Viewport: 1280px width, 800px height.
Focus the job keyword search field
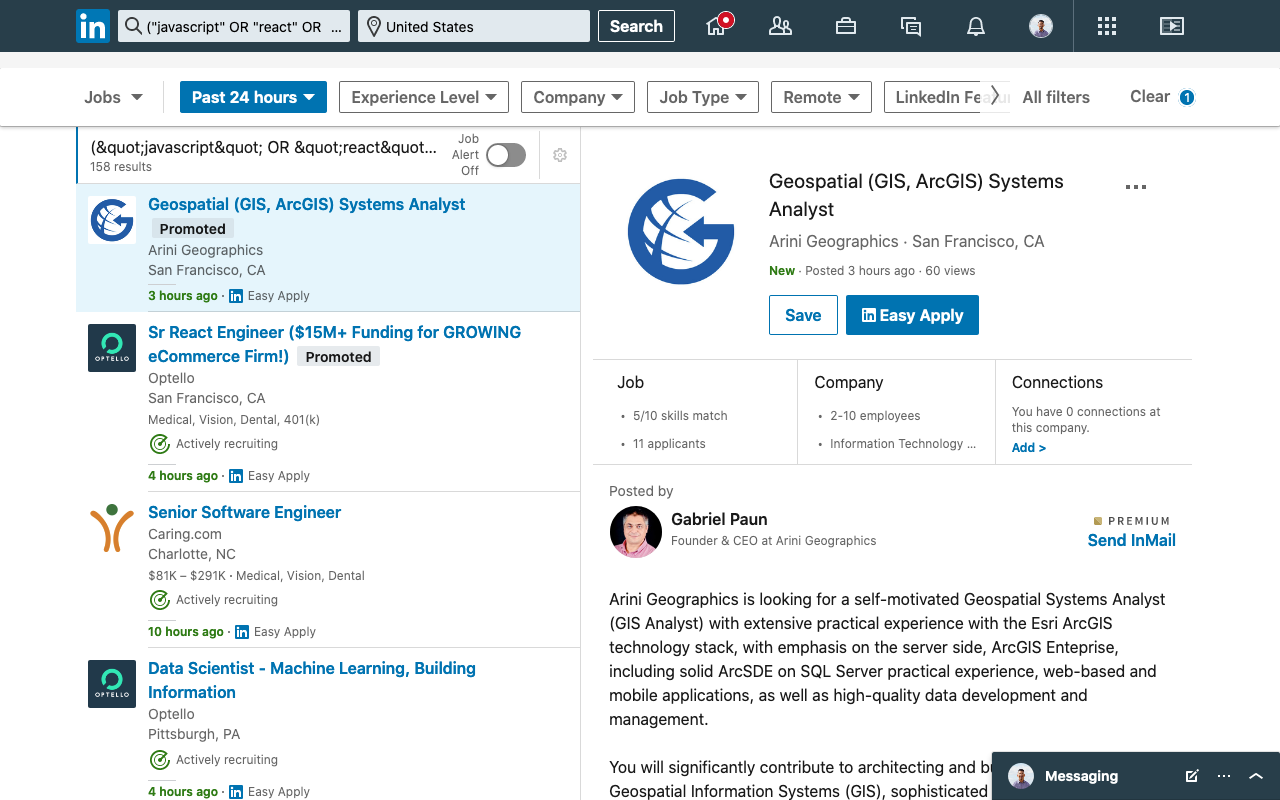point(234,27)
